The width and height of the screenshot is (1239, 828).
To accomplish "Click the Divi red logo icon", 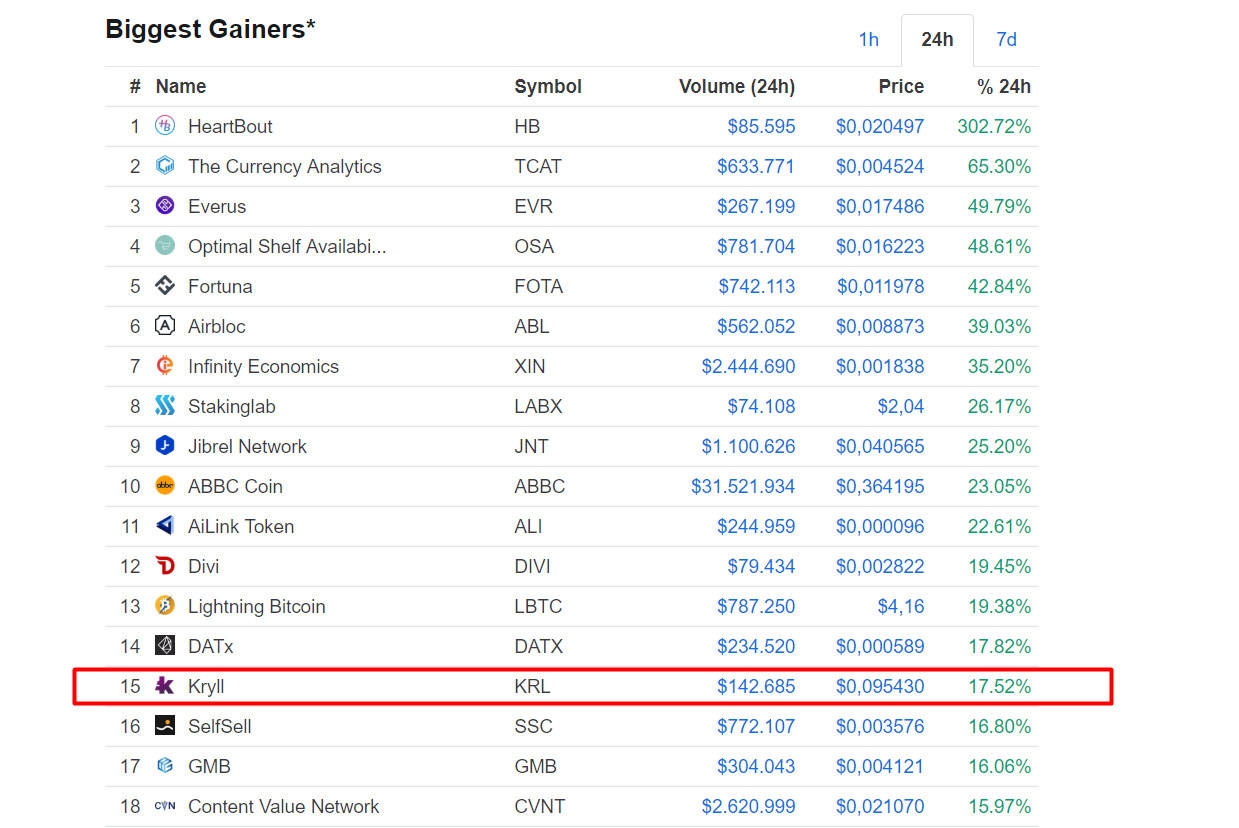I will point(165,566).
